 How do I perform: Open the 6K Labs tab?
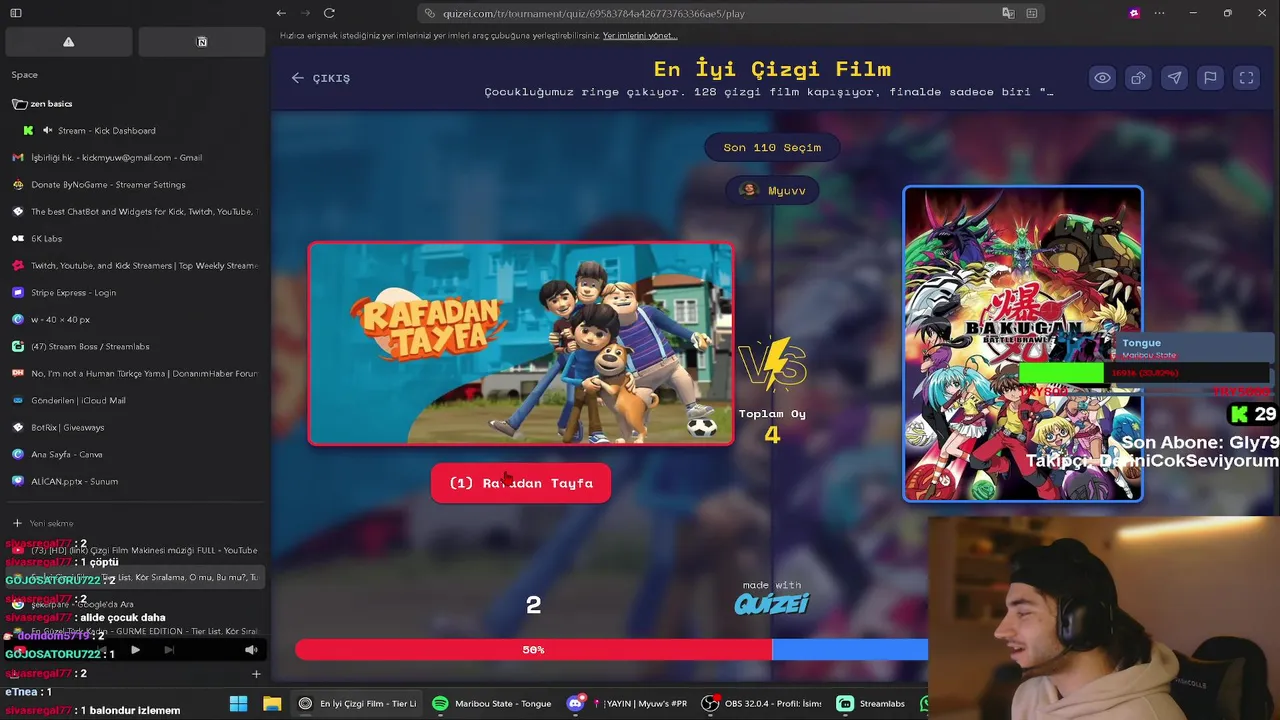(x=135, y=238)
